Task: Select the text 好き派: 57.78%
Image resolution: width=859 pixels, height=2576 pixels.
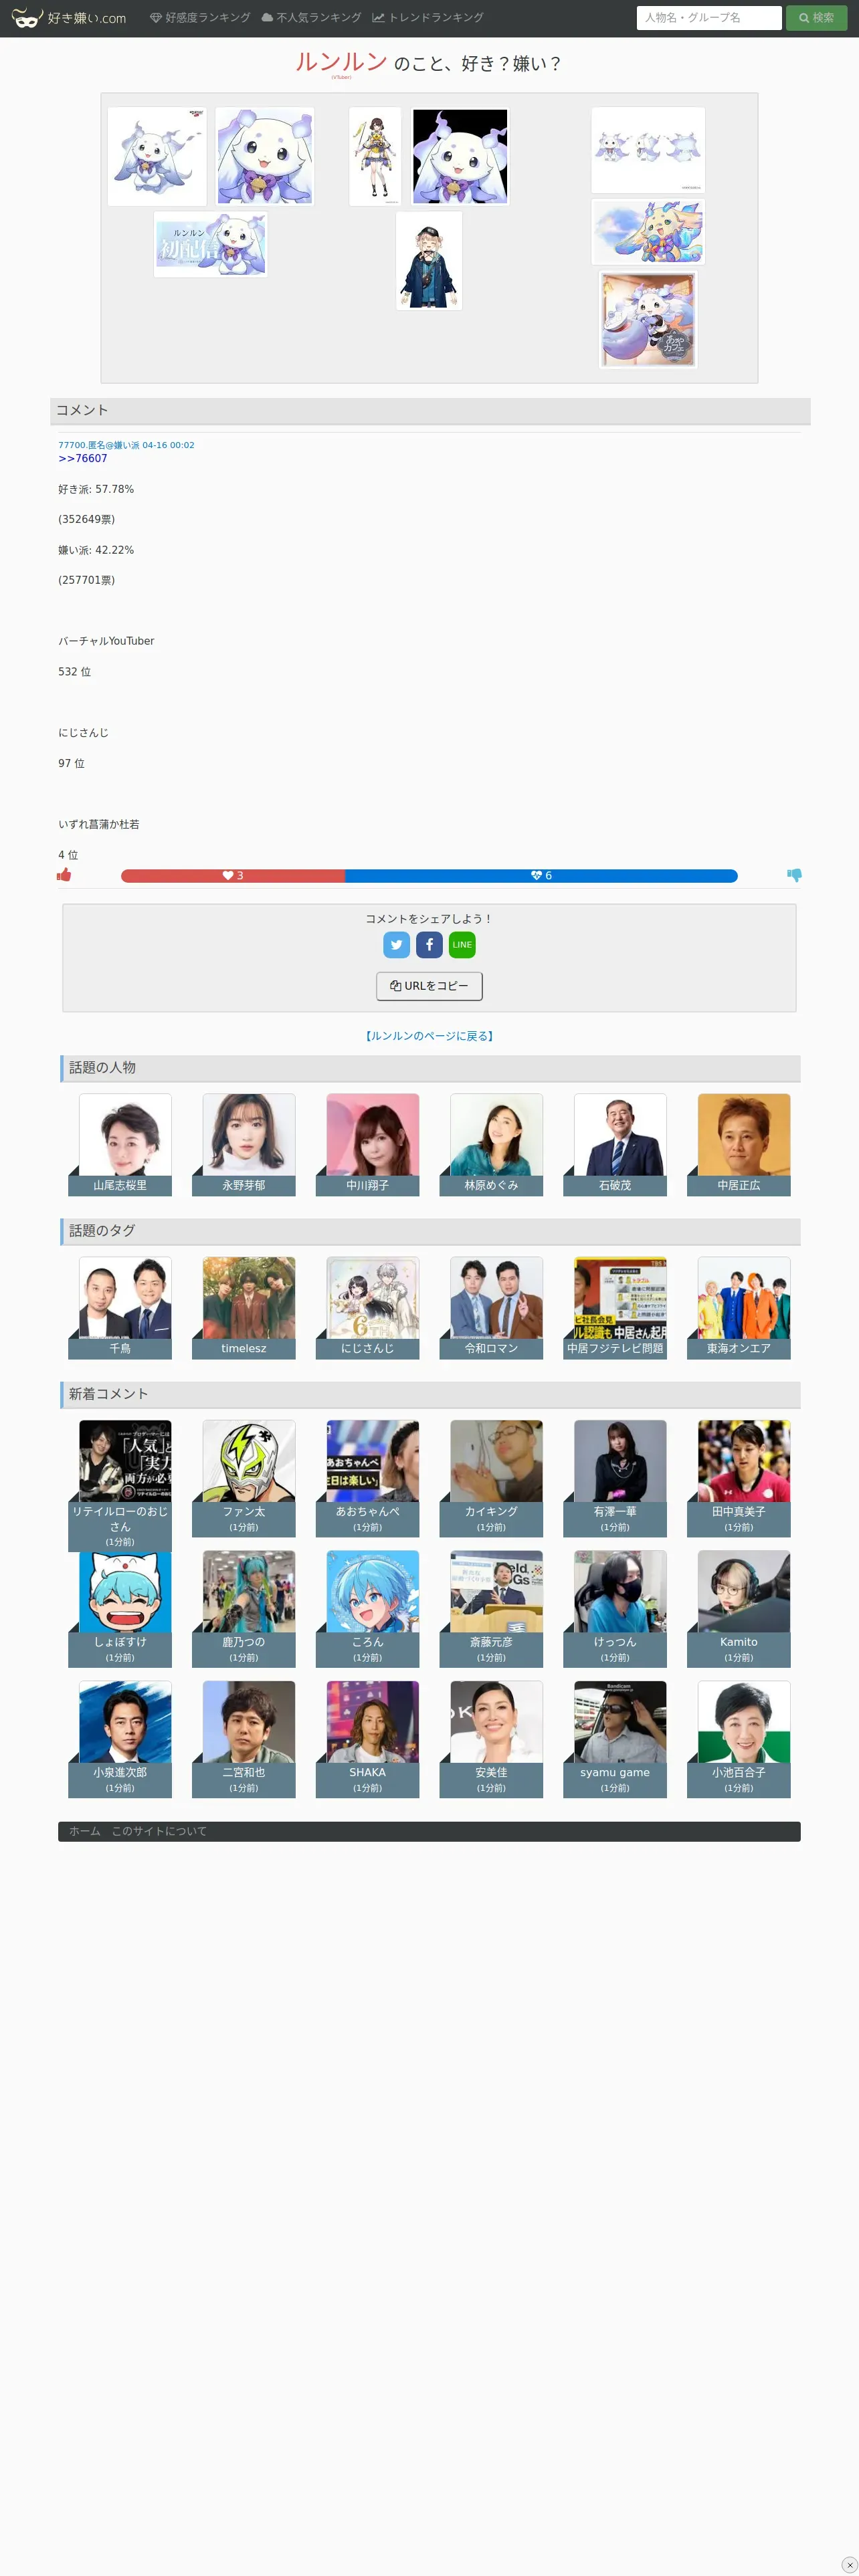Action: [96, 489]
